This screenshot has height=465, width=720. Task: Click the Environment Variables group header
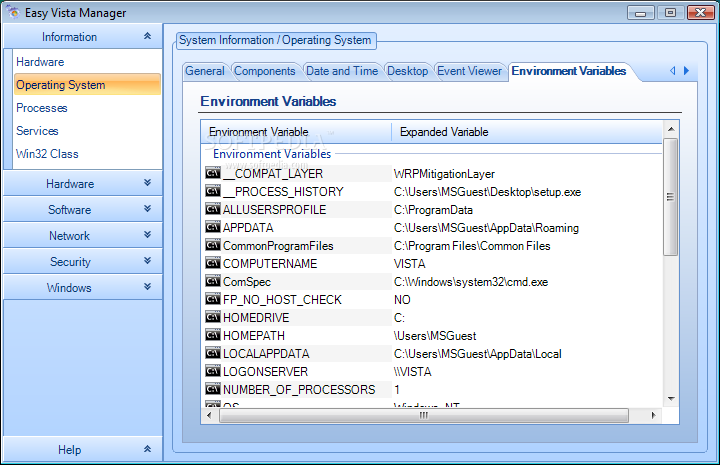[272, 154]
